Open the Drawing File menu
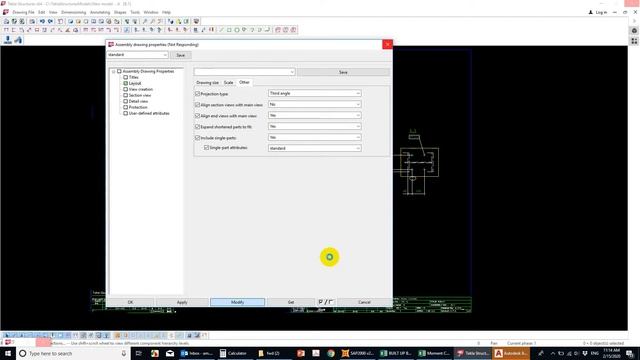 pyautogui.click(x=23, y=12)
